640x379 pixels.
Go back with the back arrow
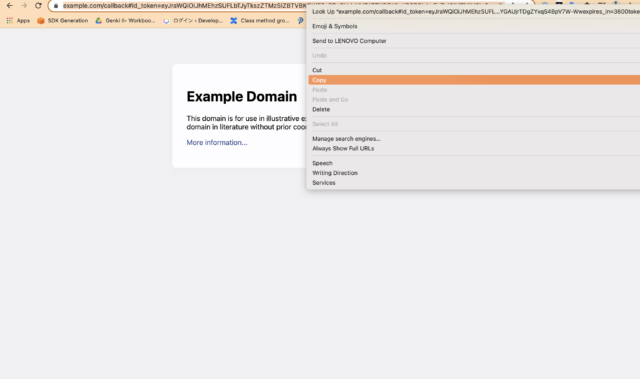(9, 6)
